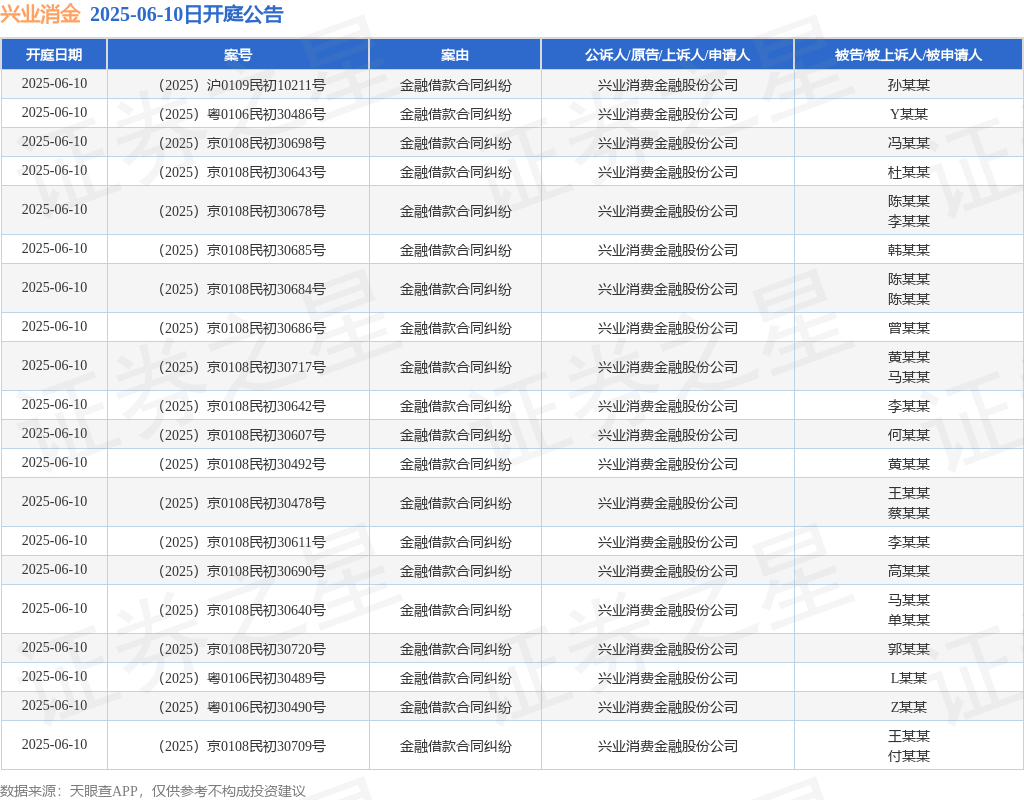Select case number 粤0106民初30490号
The image size is (1024, 800).
click(242, 707)
